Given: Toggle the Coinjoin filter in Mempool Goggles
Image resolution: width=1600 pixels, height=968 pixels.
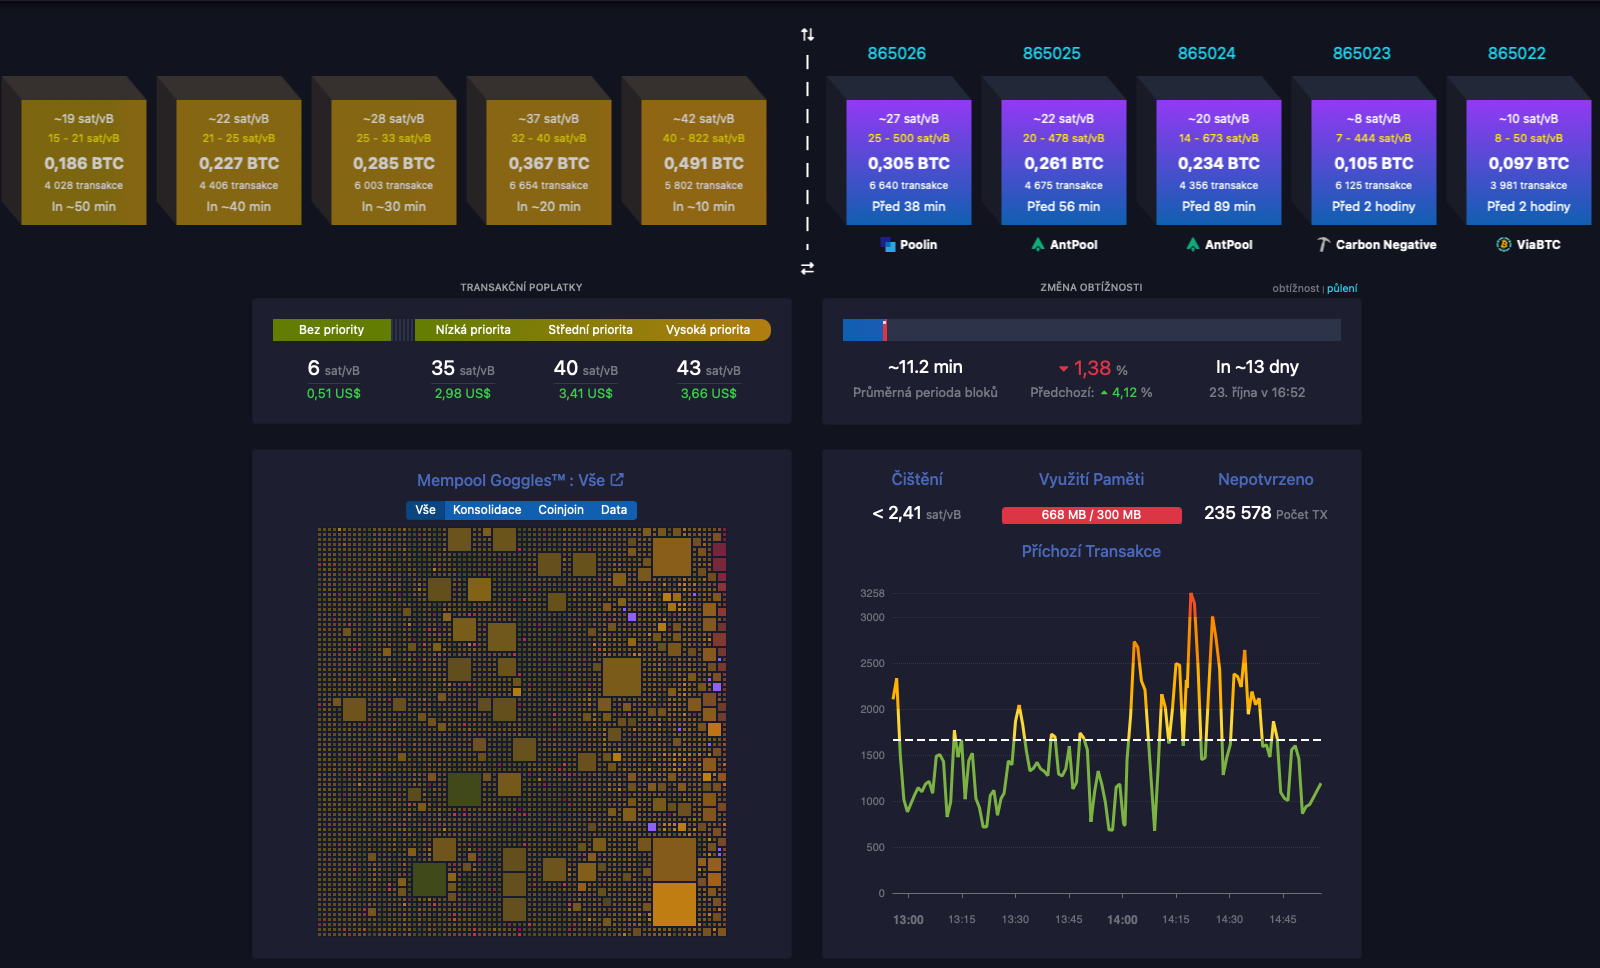Looking at the screenshot, I should tap(561, 510).
